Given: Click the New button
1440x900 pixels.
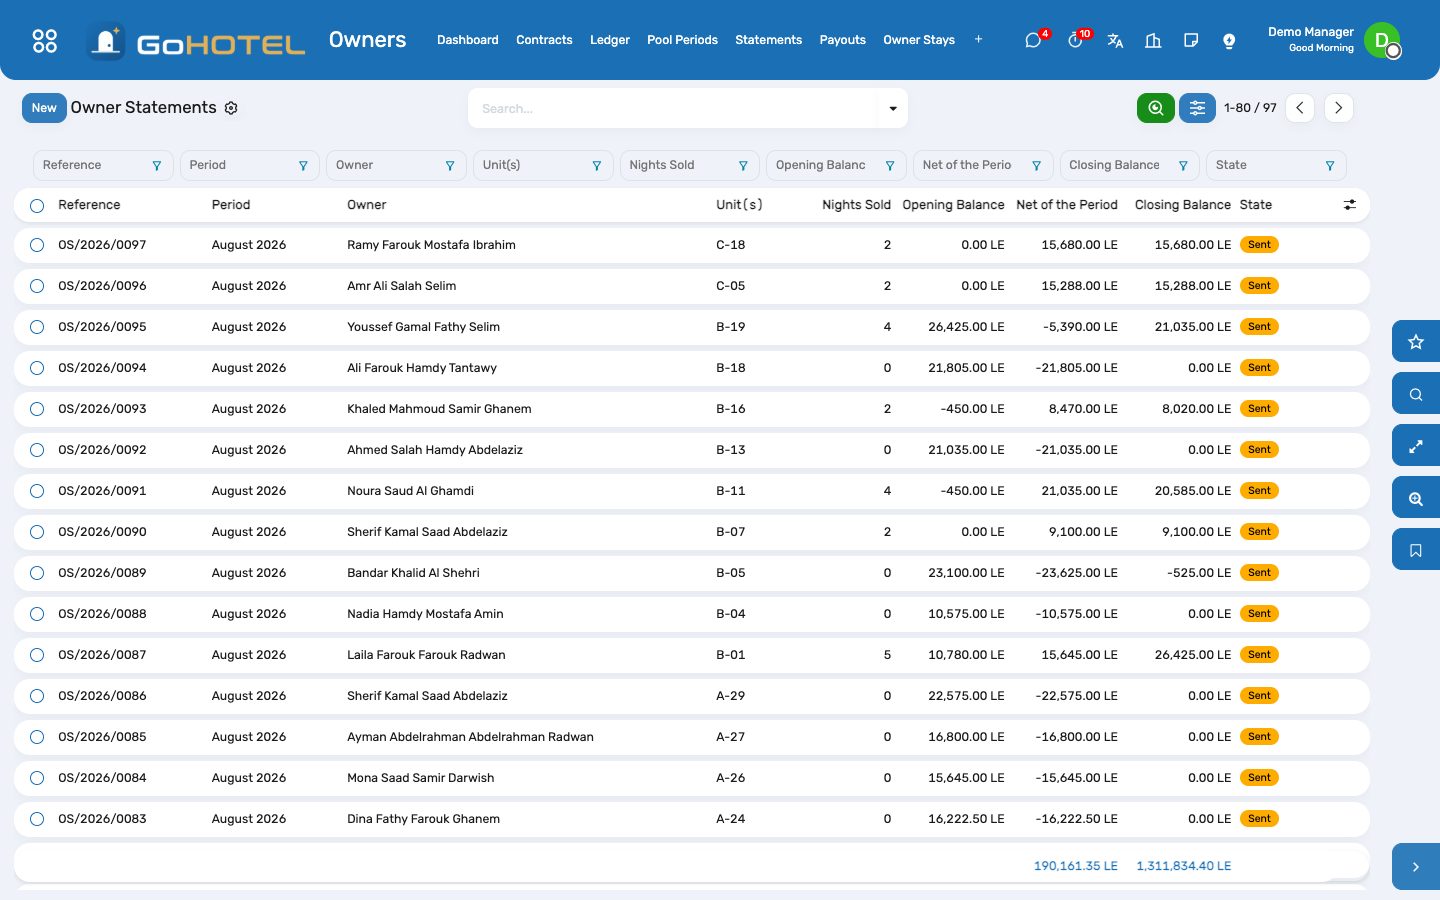Looking at the screenshot, I should point(44,108).
